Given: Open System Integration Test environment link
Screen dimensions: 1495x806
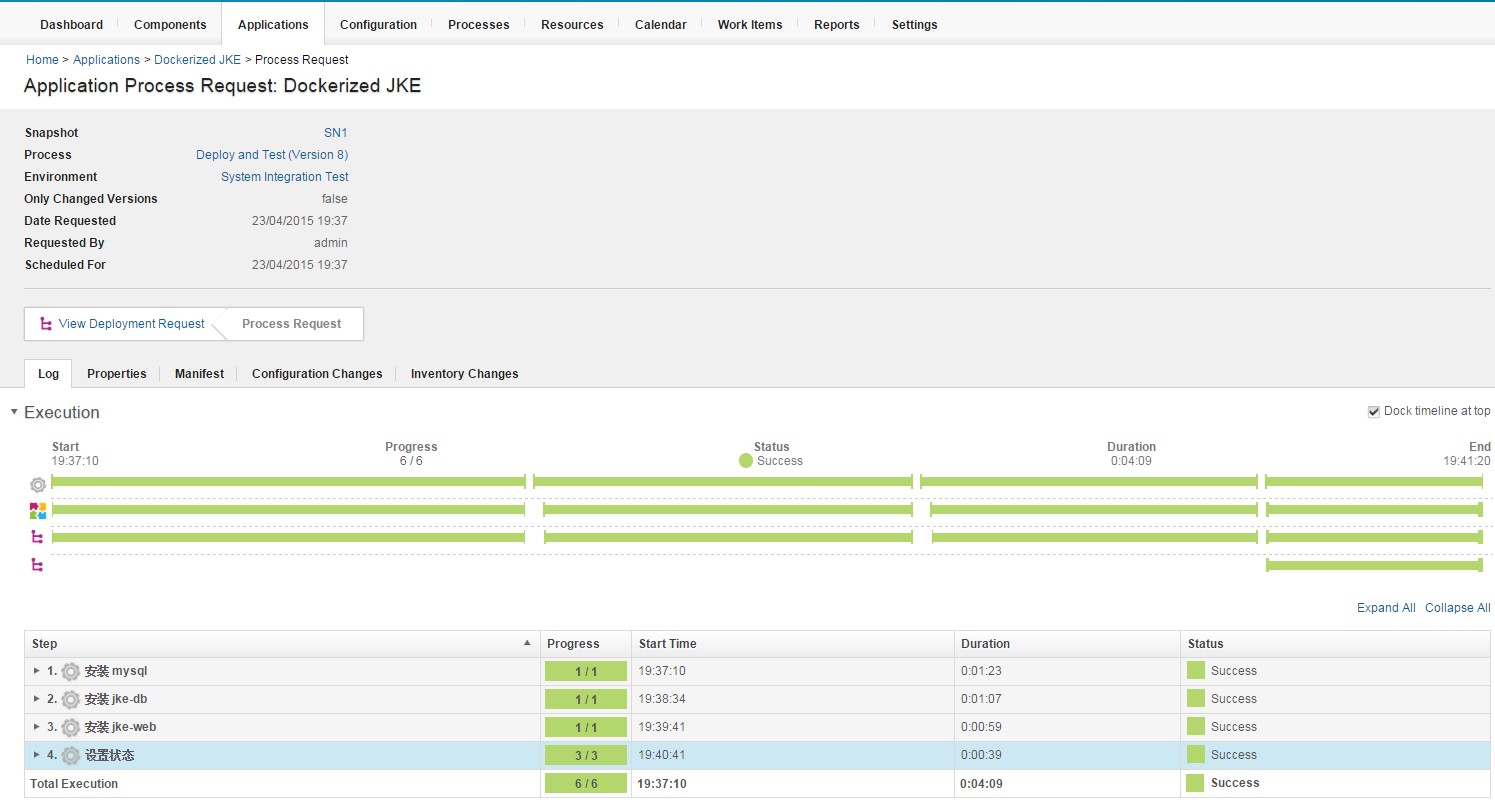Looking at the screenshot, I should [x=285, y=177].
